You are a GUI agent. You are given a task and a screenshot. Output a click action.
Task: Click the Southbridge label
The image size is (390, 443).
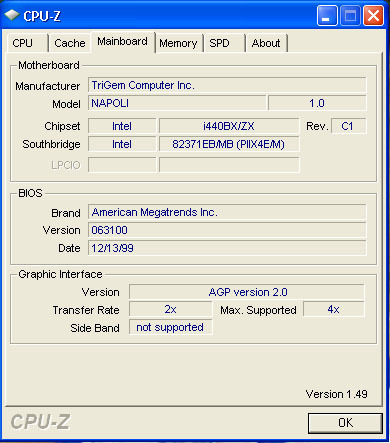tap(51, 144)
